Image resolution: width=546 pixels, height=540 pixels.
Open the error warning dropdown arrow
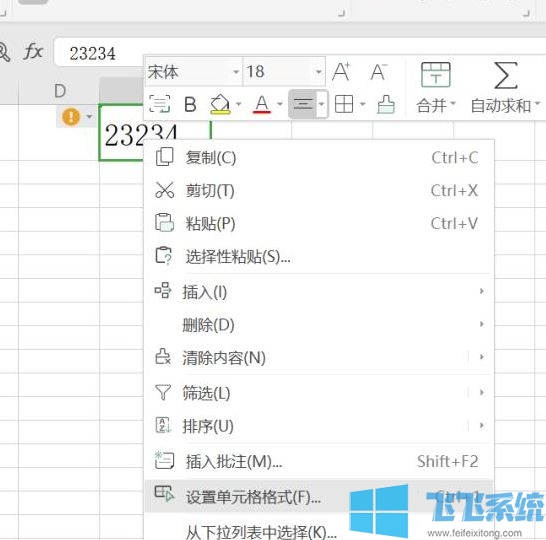click(x=89, y=116)
